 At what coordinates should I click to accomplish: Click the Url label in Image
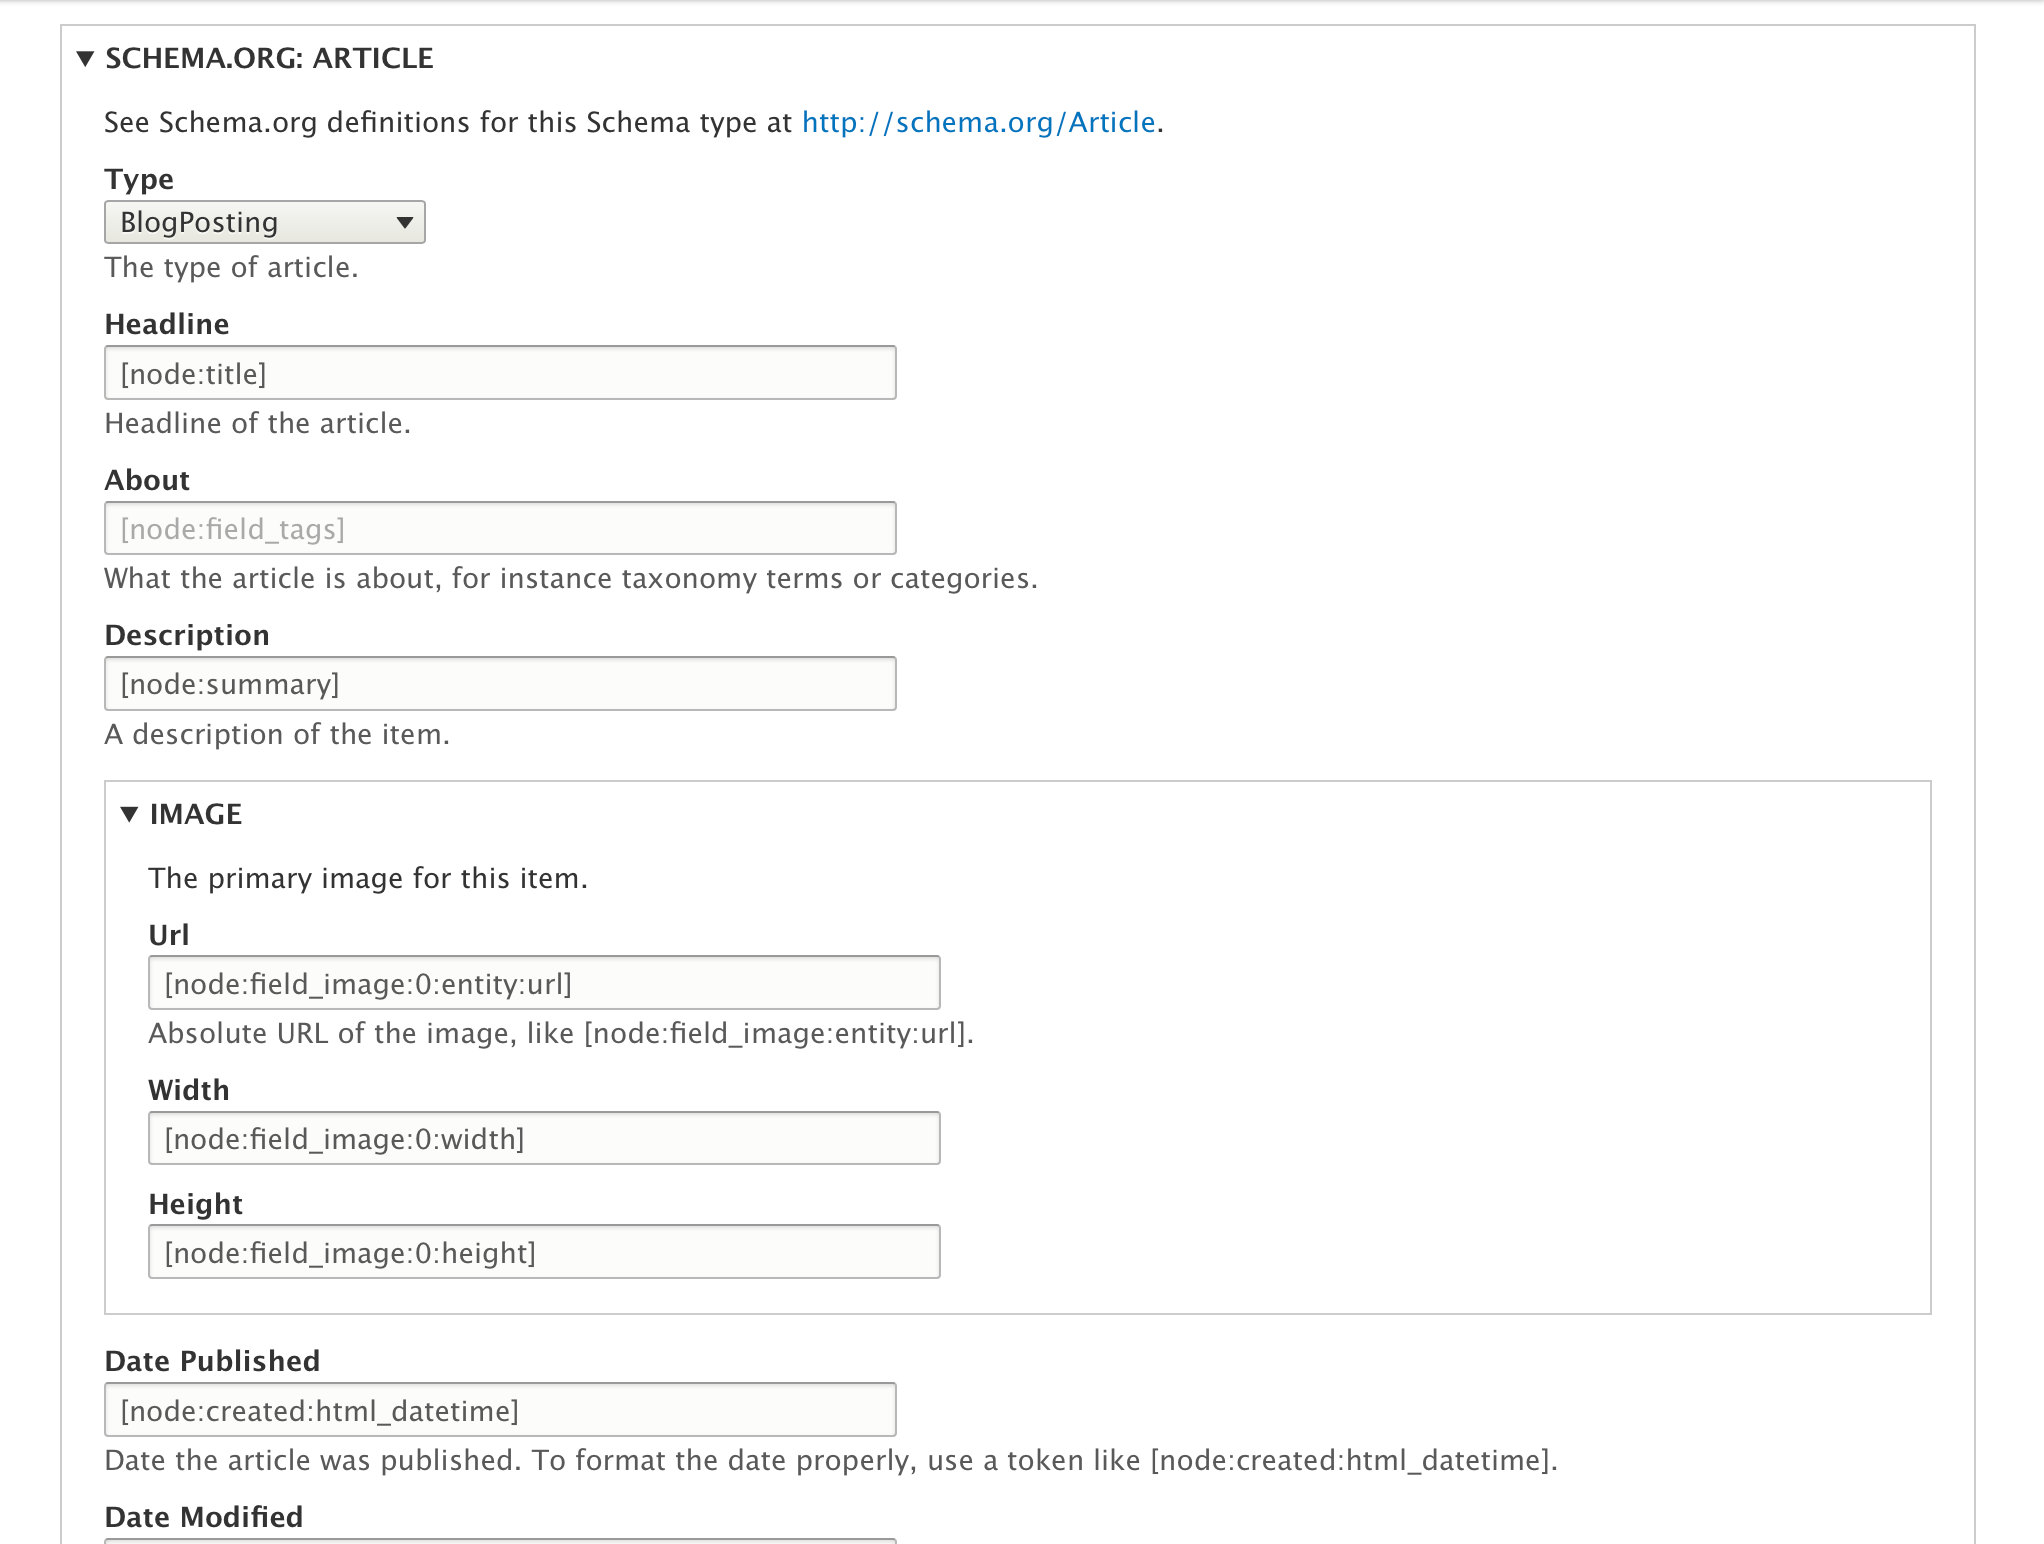[168, 935]
